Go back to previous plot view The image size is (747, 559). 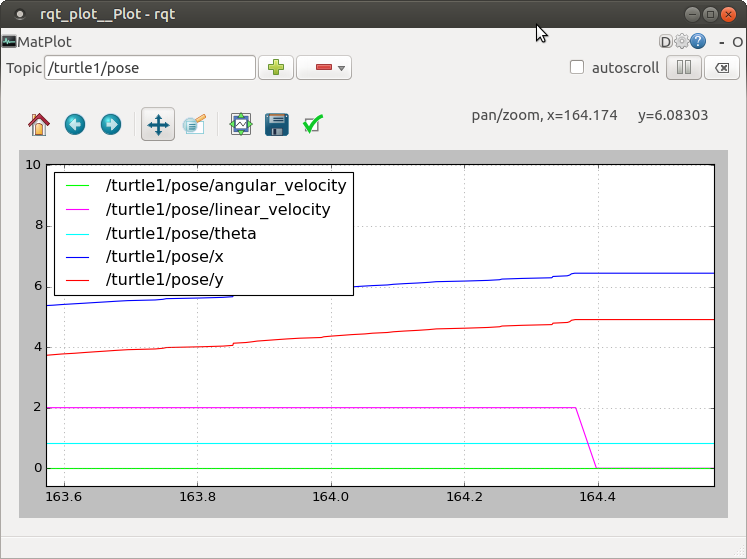pyautogui.click(x=75, y=125)
